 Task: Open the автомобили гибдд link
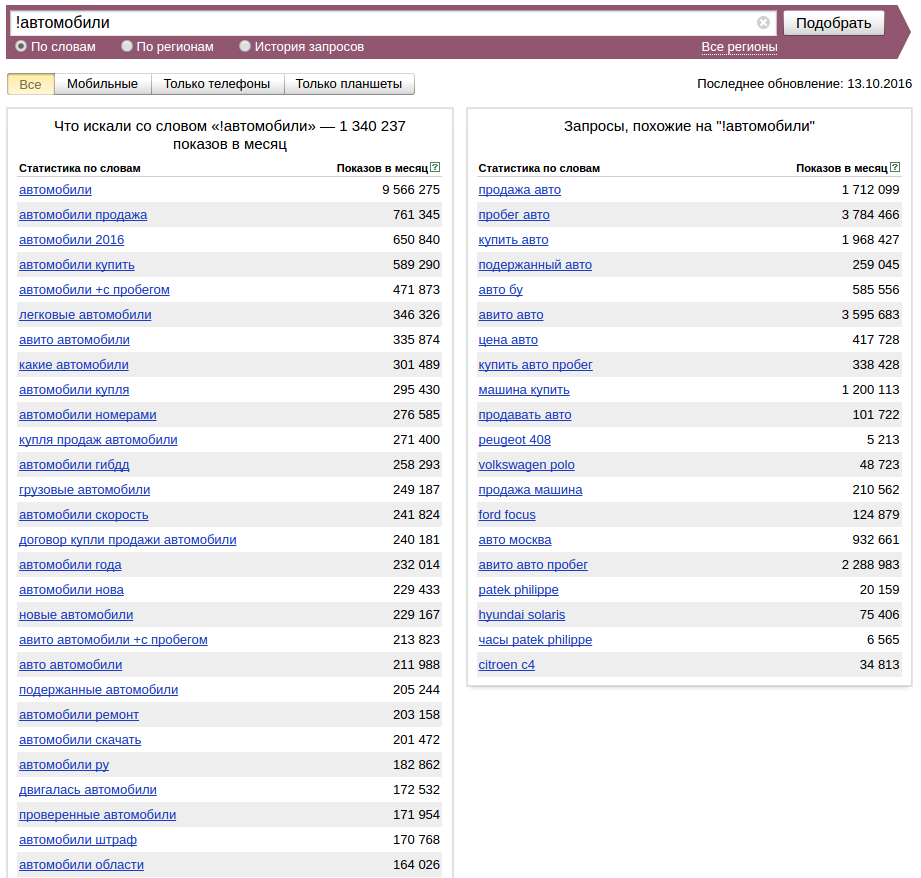(x=74, y=465)
